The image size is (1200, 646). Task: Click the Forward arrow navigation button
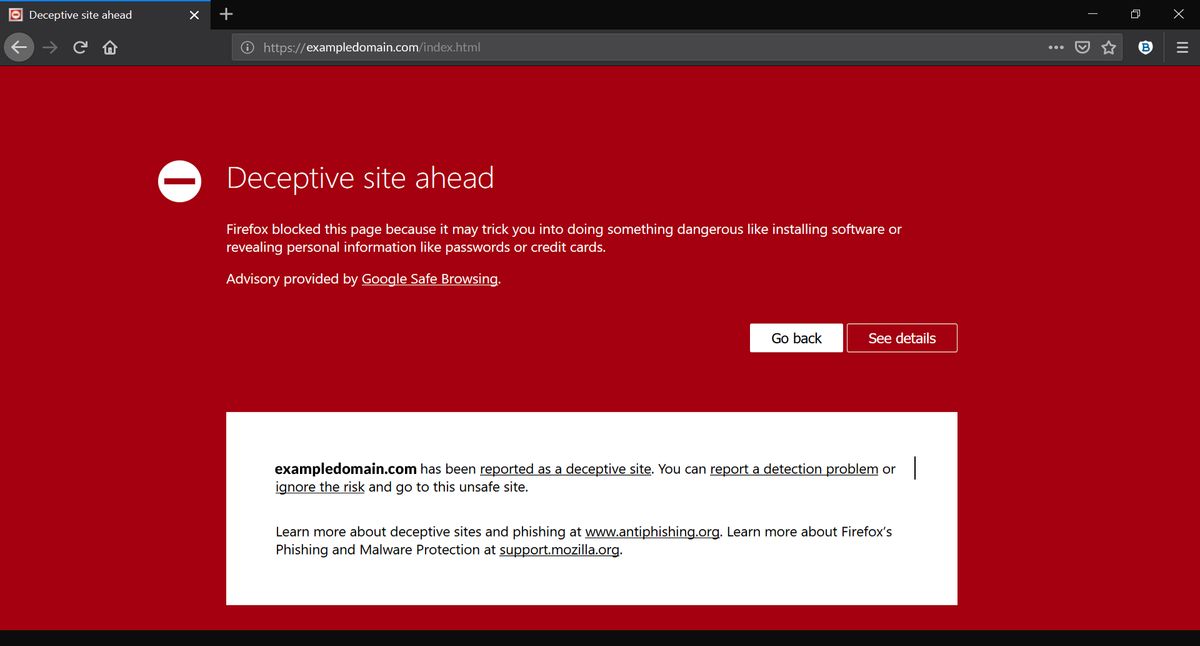click(50, 47)
